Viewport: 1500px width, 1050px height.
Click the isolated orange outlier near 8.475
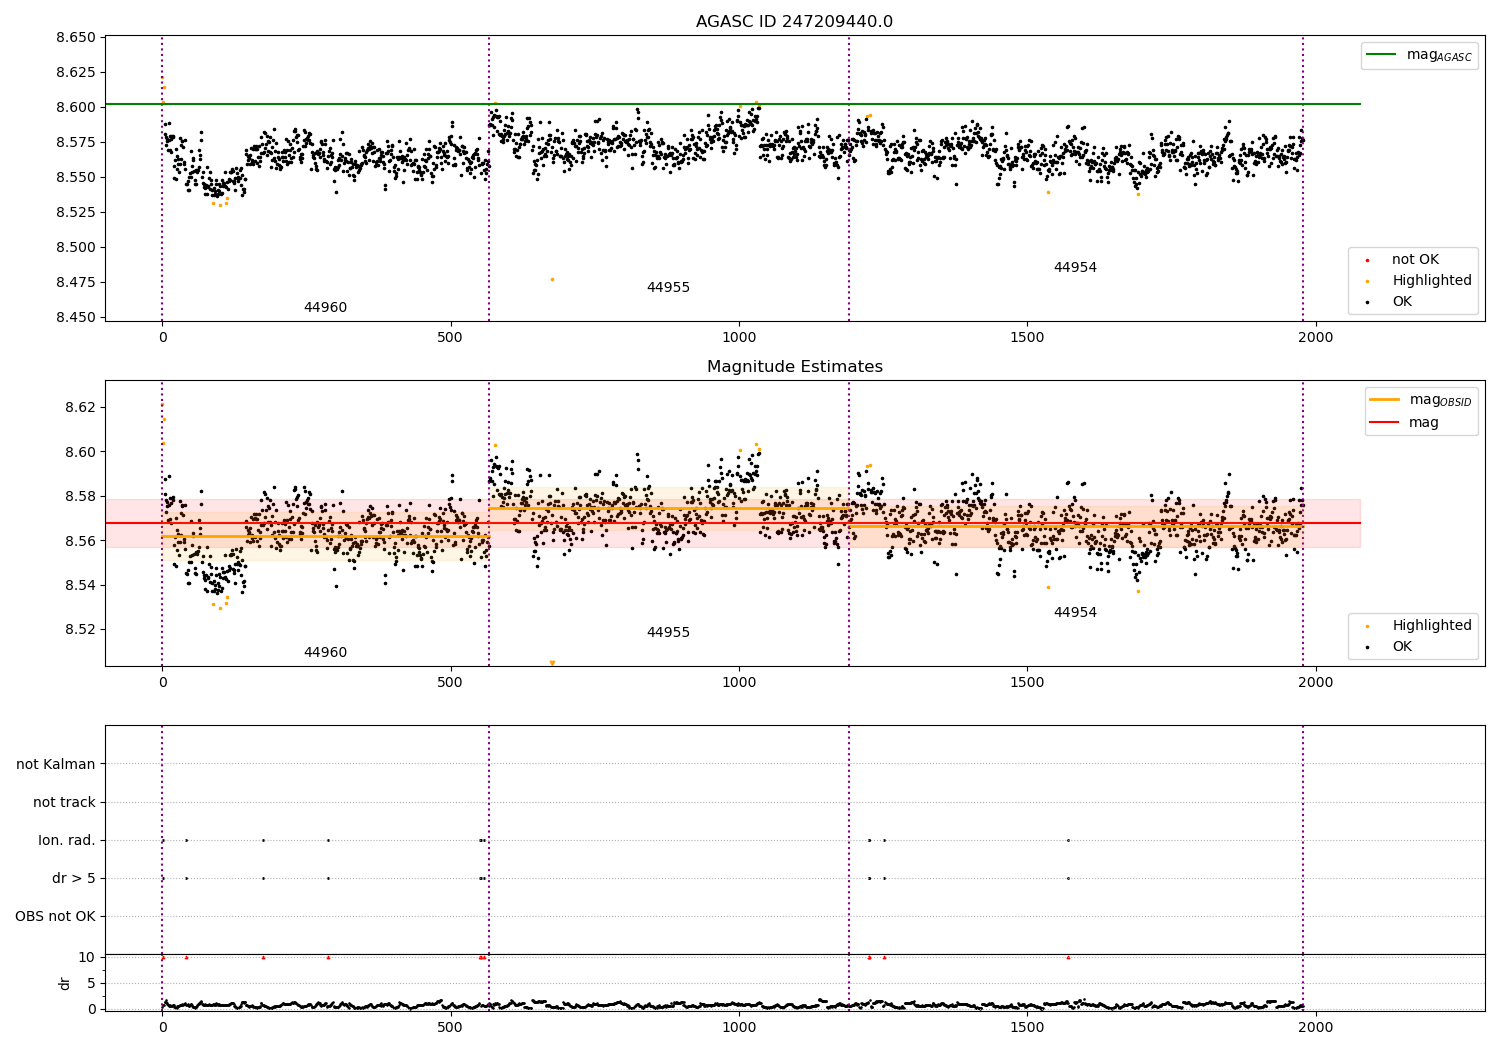tap(552, 279)
